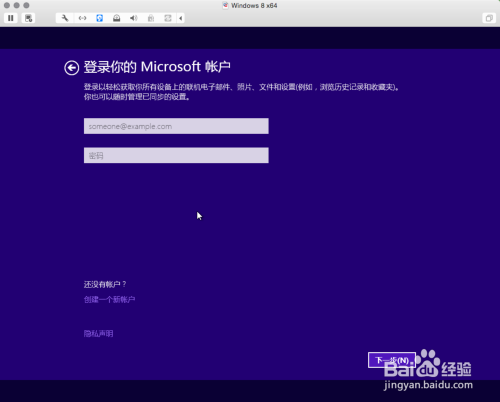This screenshot has width=500, height=402.
Task: Click the 还没有帐户？ text
Action: (105, 284)
